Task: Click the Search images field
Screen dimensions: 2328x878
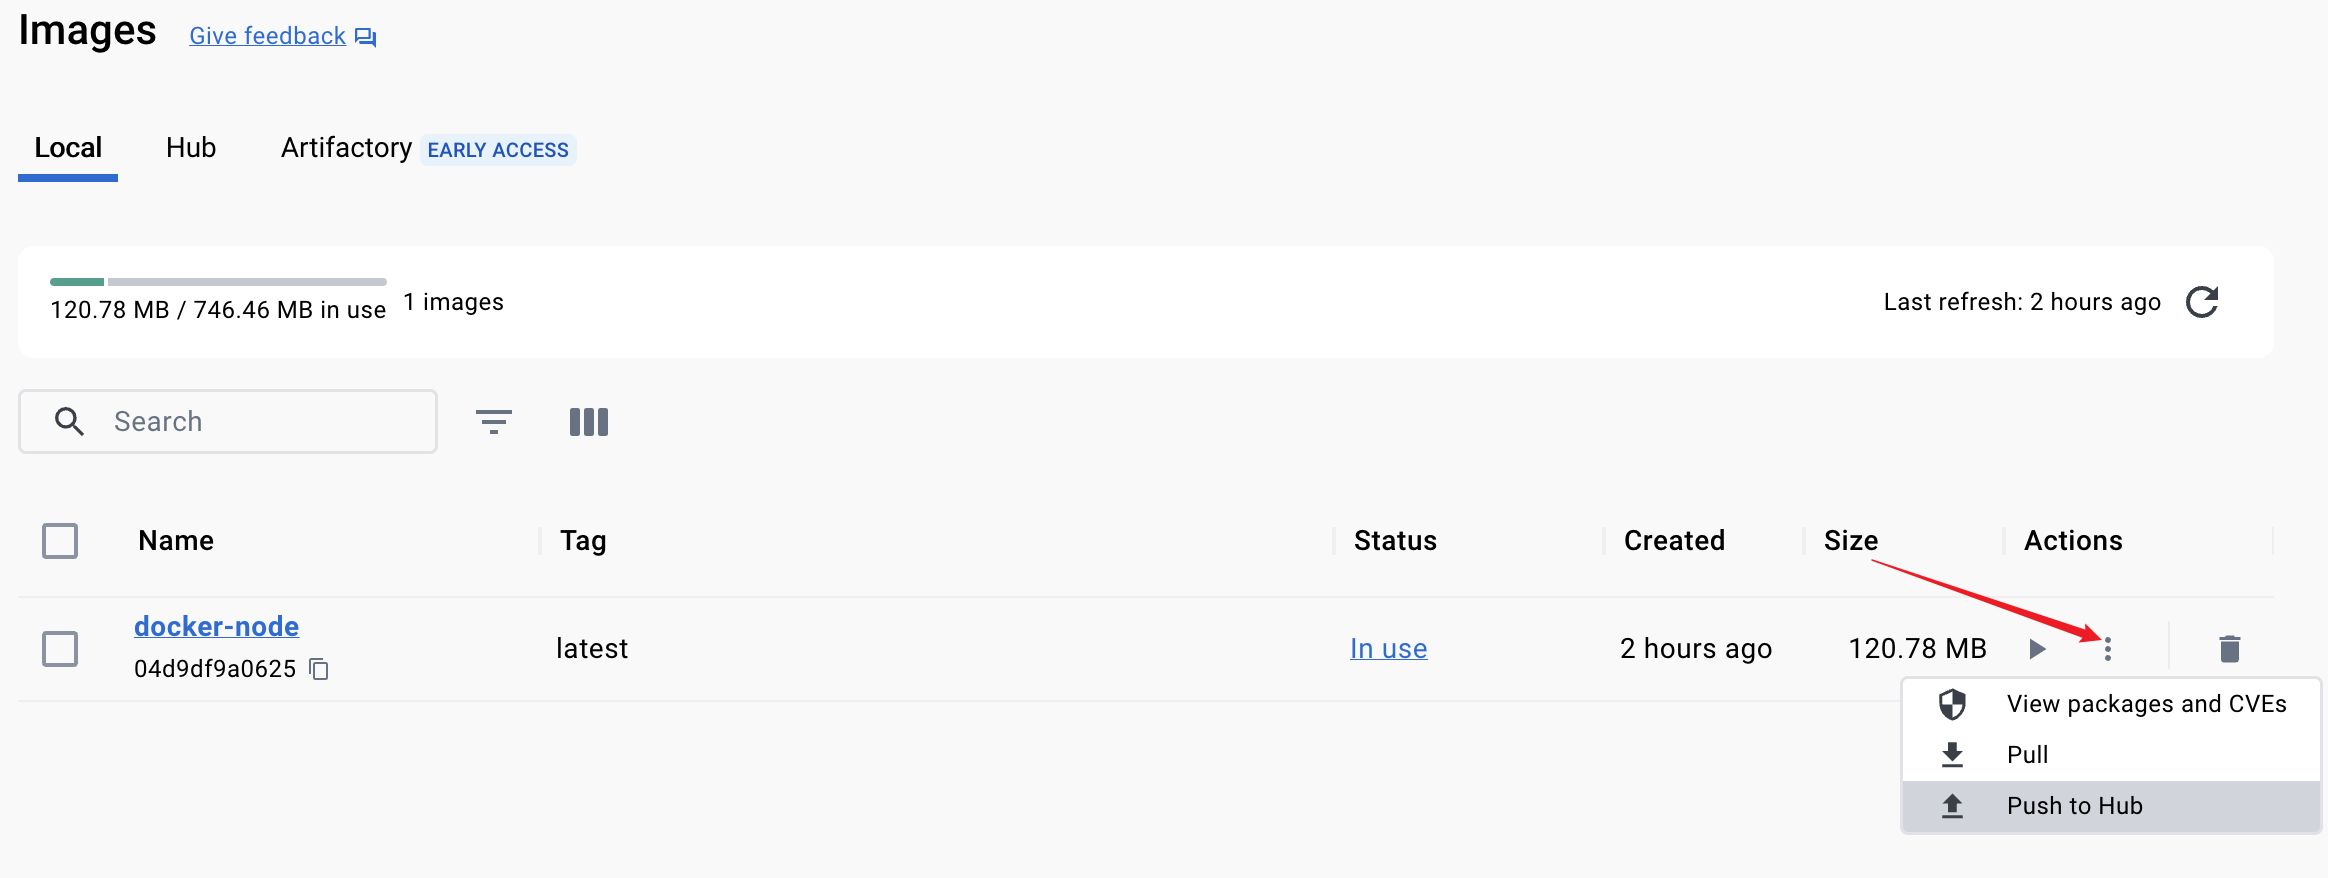Action: [x=228, y=421]
